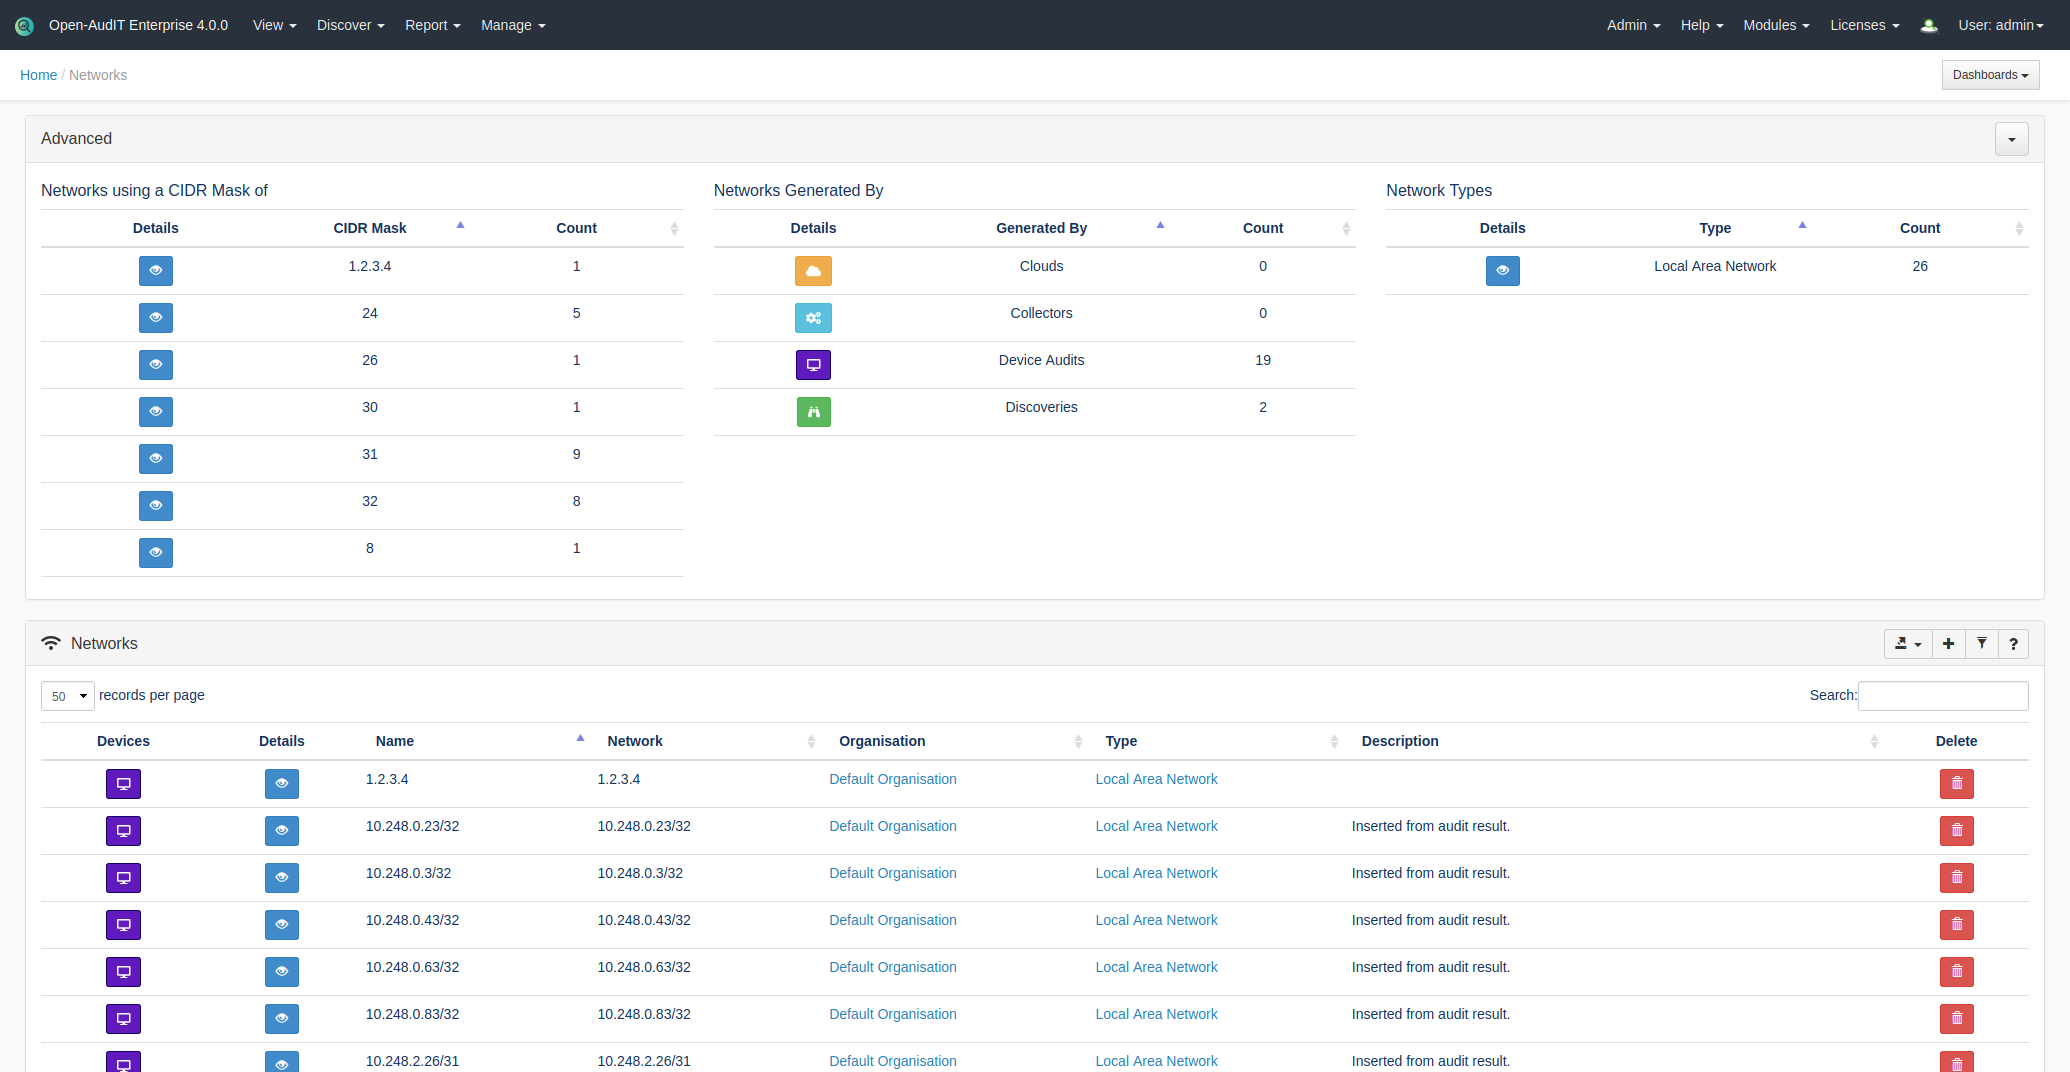The height and width of the screenshot is (1072, 2070).
Task: Open the Admin menu
Action: point(1633,25)
